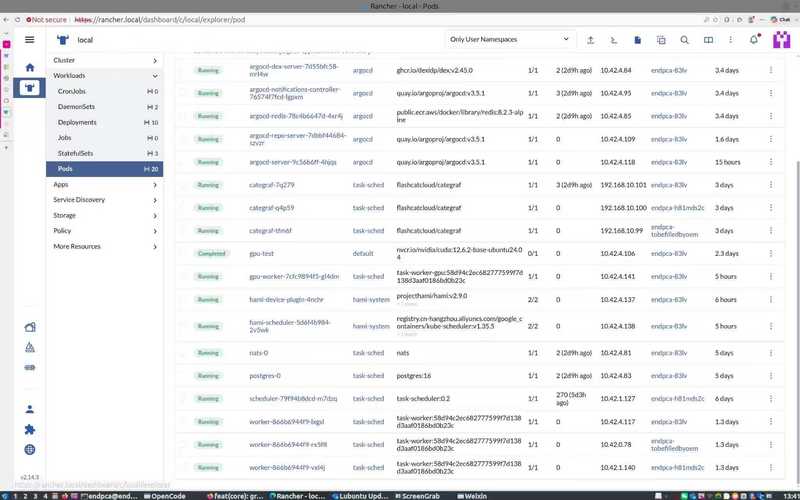This screenshot has width=800, height=500.
Task: Collapse the Workloads section
Action: [105, 76]
